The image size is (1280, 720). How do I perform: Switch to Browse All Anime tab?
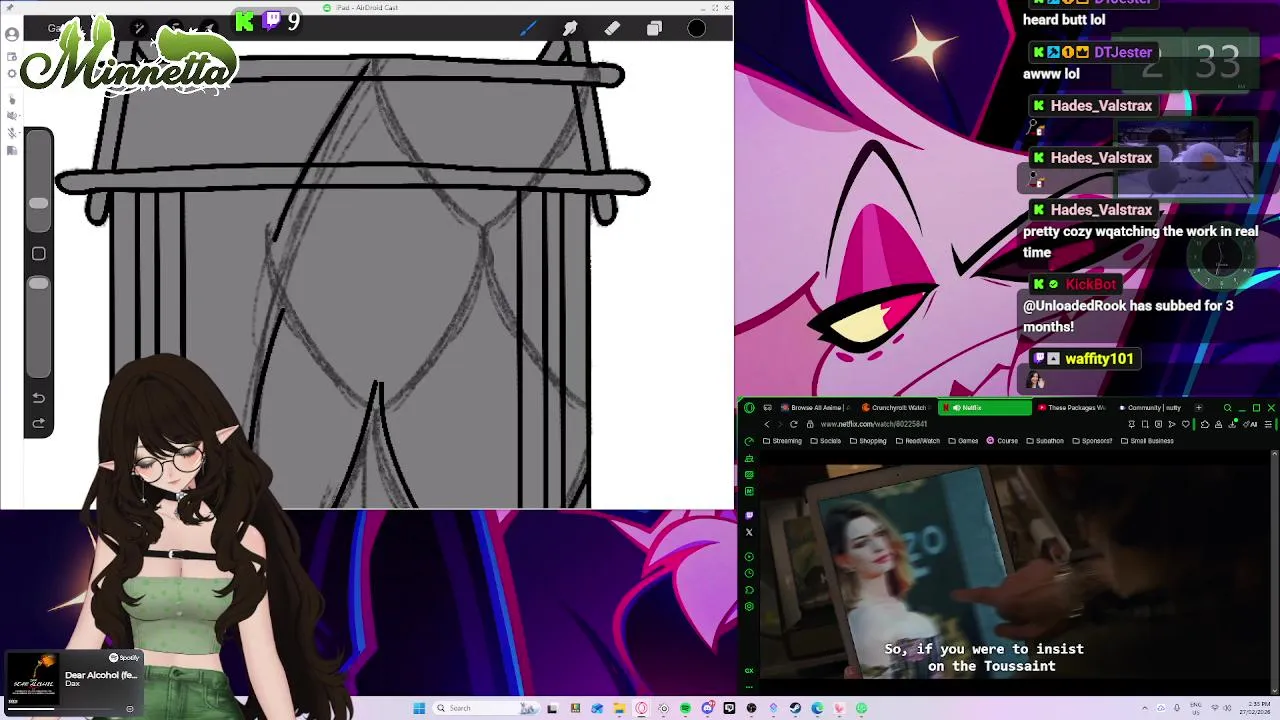(x=816, y=408)
